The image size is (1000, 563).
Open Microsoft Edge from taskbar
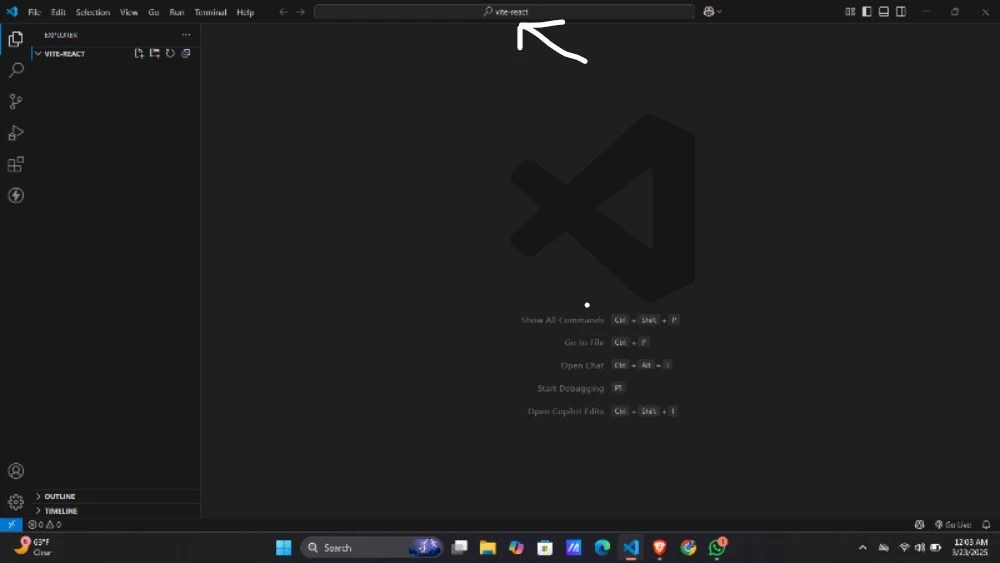[602, 547]
